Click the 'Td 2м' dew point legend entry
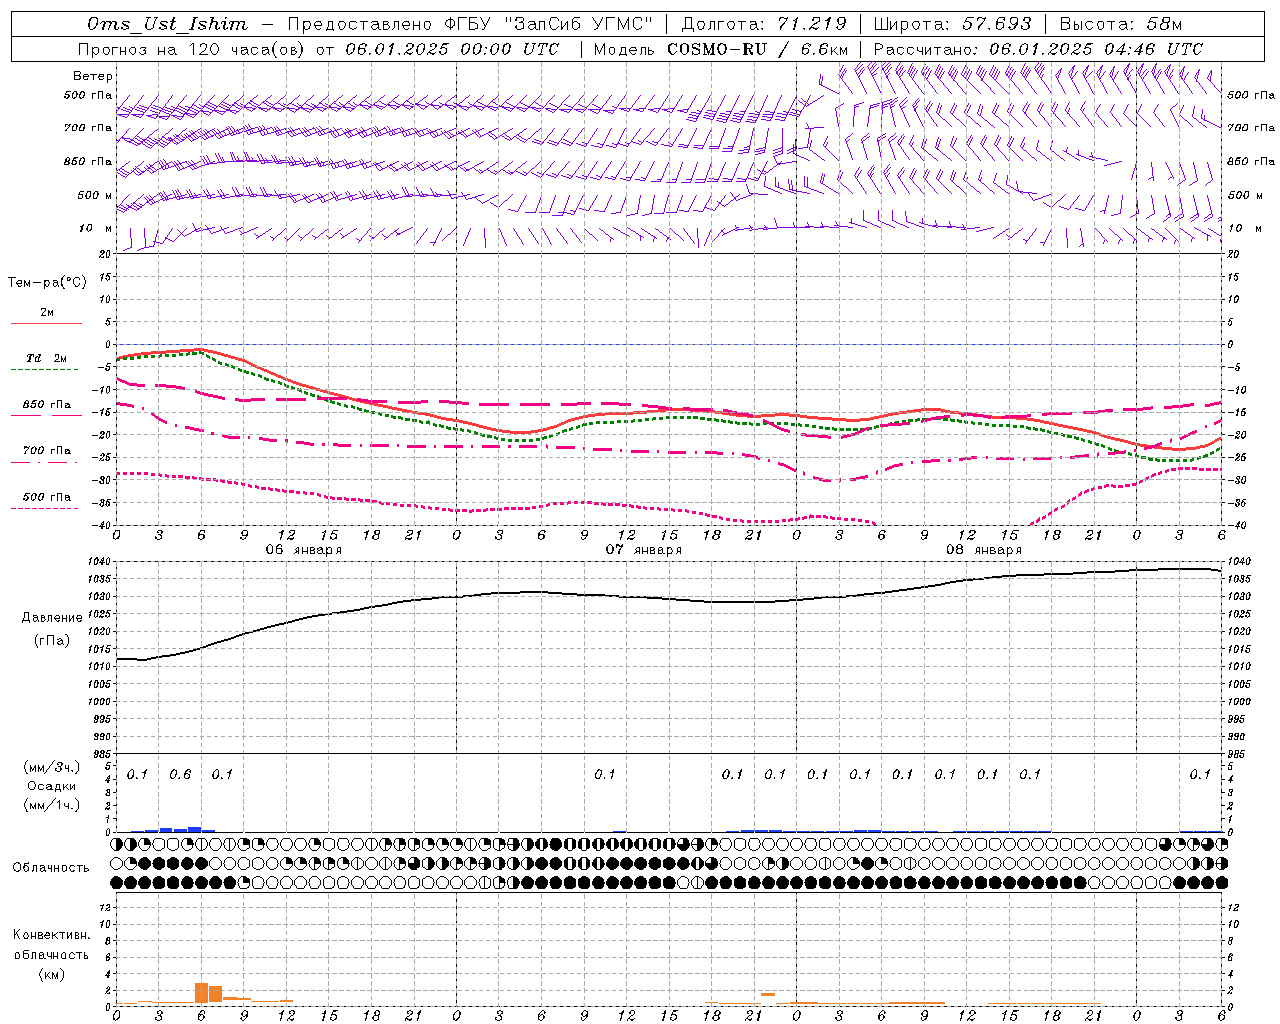This screenshot has width=1280, height=1024. pyautogui.click(x=46, y=359)
